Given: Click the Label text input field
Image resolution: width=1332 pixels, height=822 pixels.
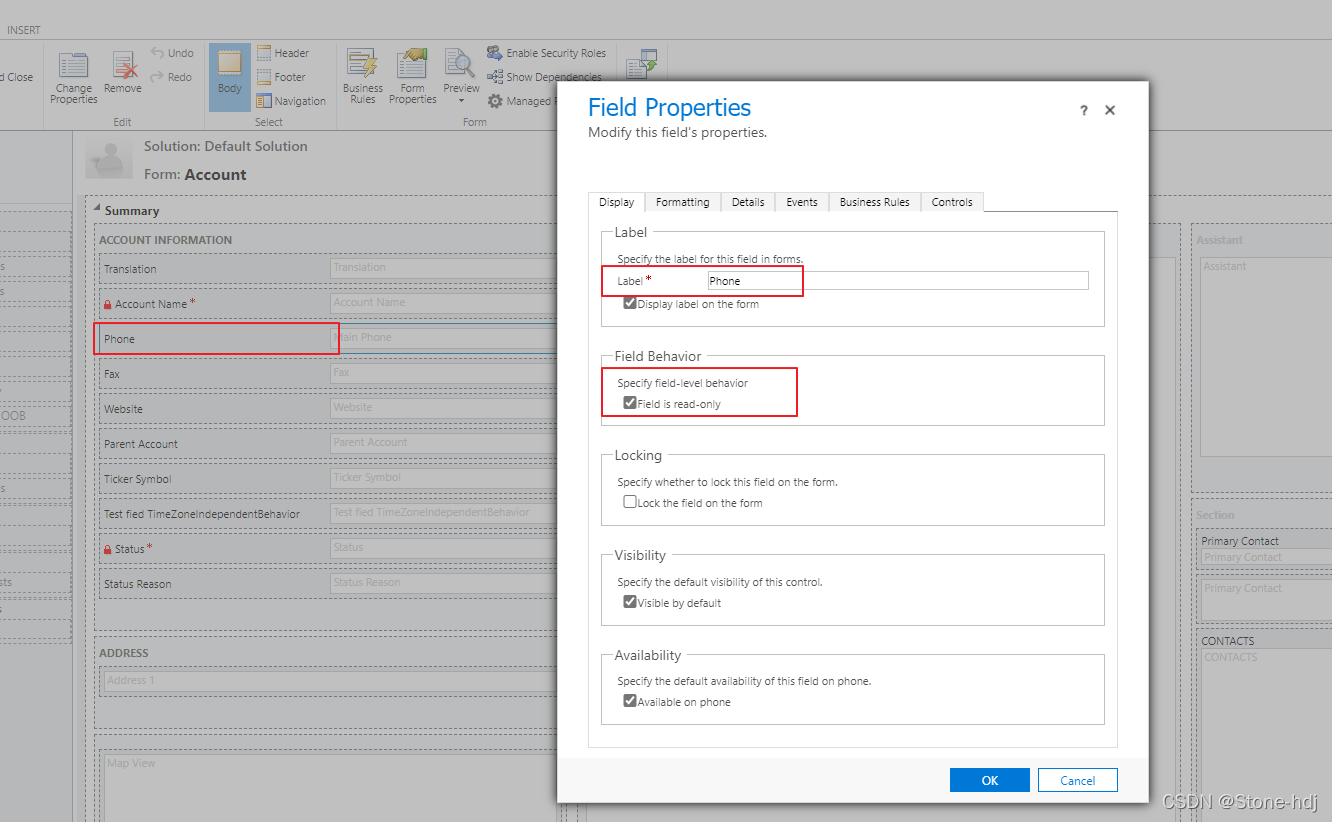Looking at the screenshot, I should pyautogui.click(x=897, y=281).
